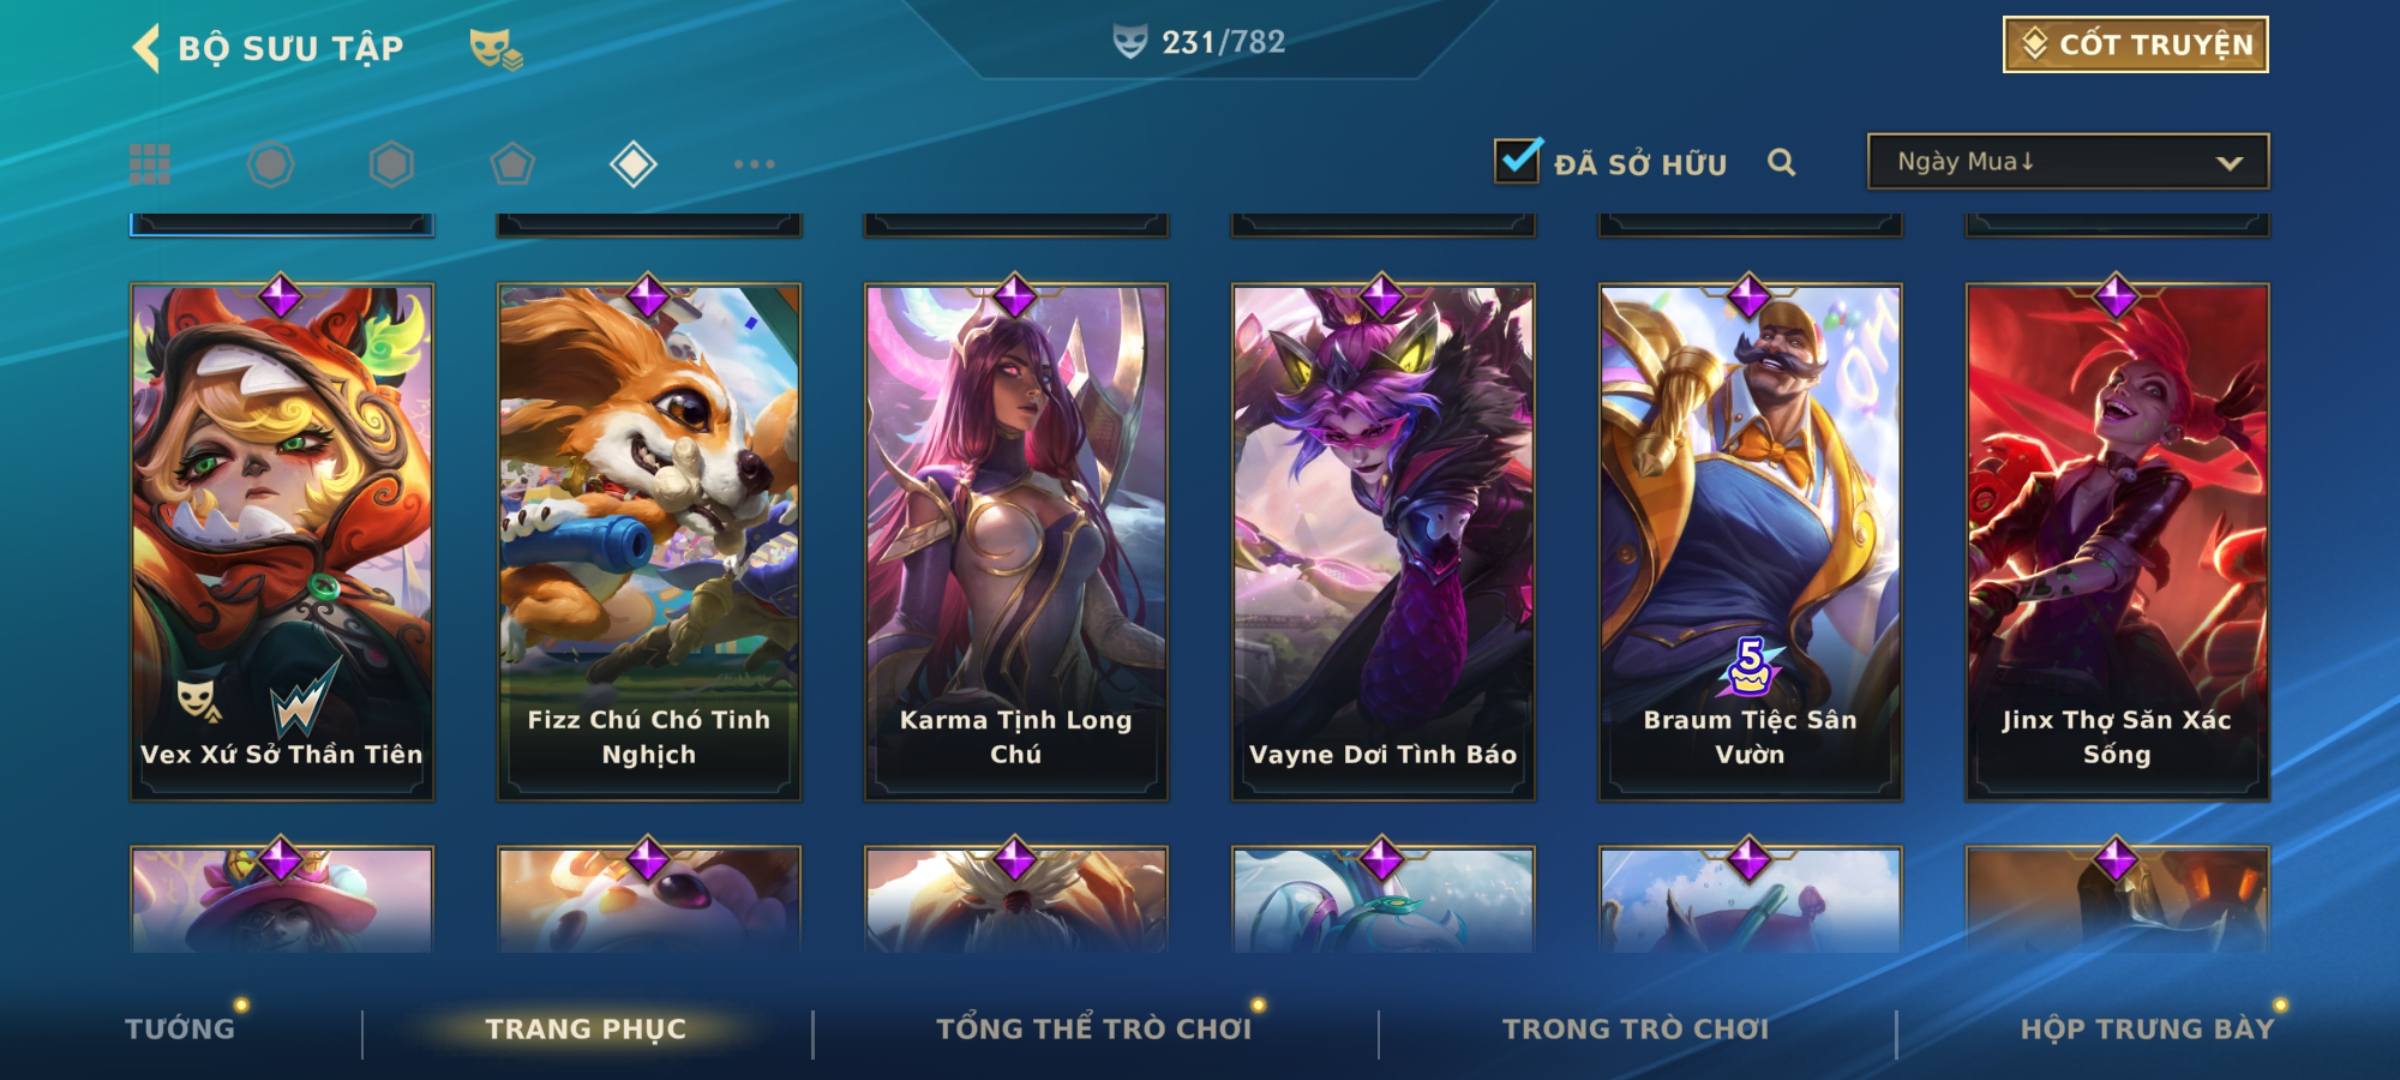Open the mask and coins icon
Viewport: 2400px width, 1080px height.
496,49
